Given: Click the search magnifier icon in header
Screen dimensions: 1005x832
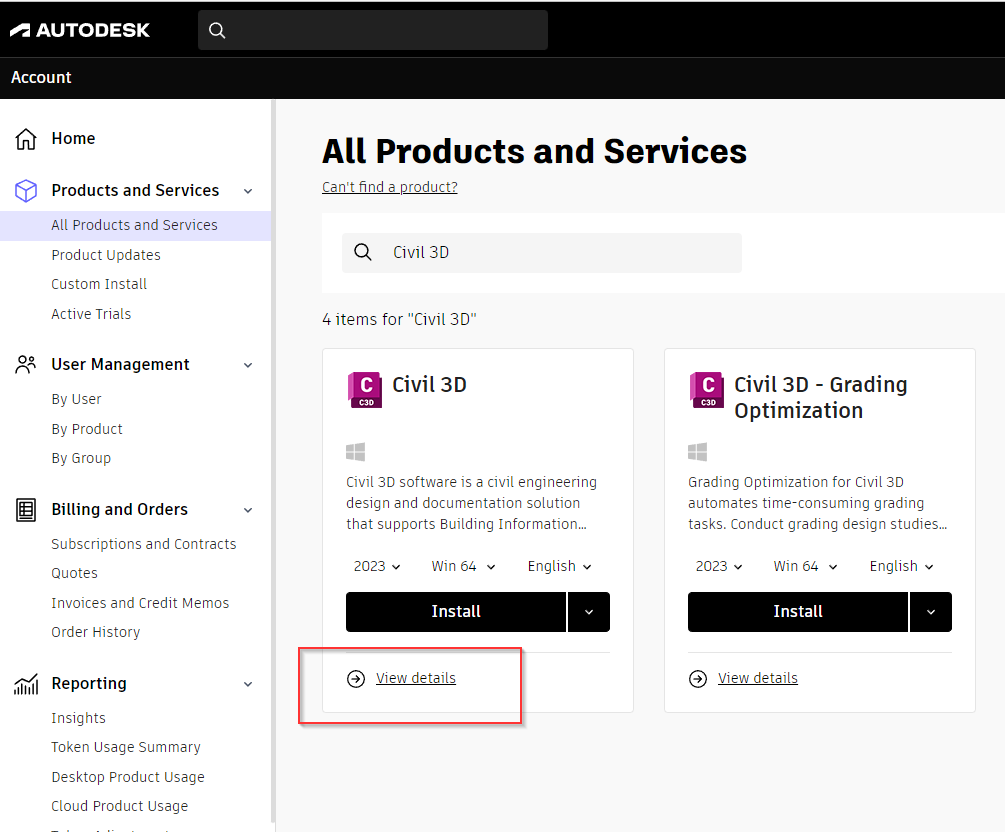Looking at the screenshot, I should pyautogui.click(x=217, y=30).
